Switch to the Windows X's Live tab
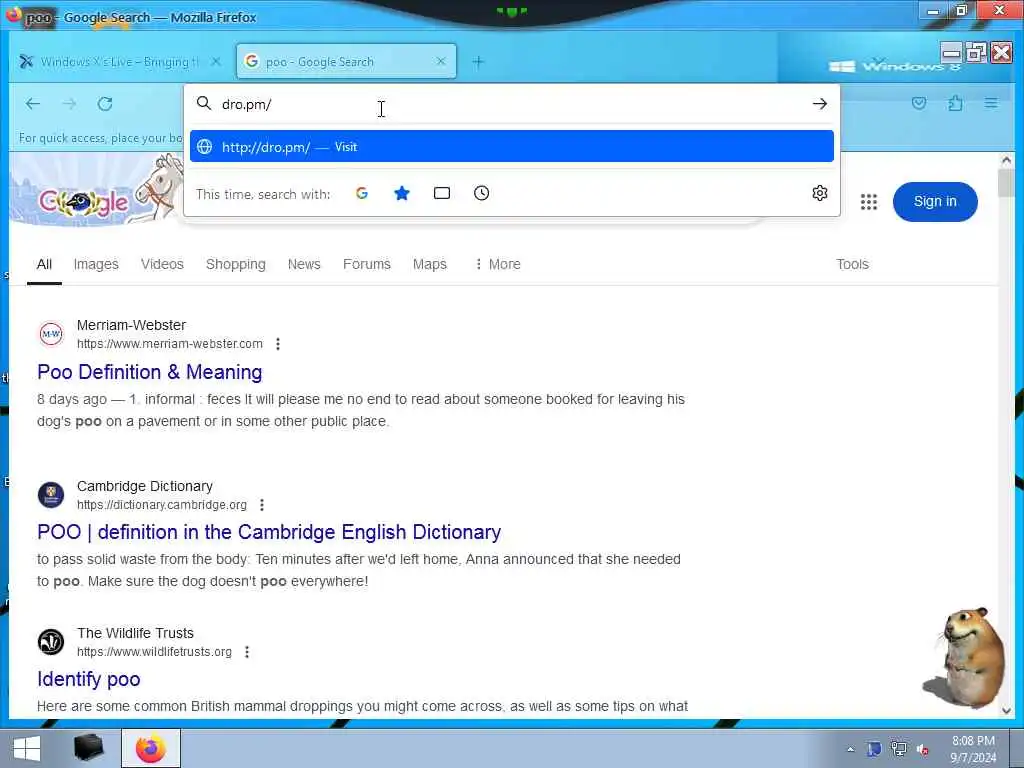The height and width of the screenshot is (768, 1024). [x=118, y=62]
